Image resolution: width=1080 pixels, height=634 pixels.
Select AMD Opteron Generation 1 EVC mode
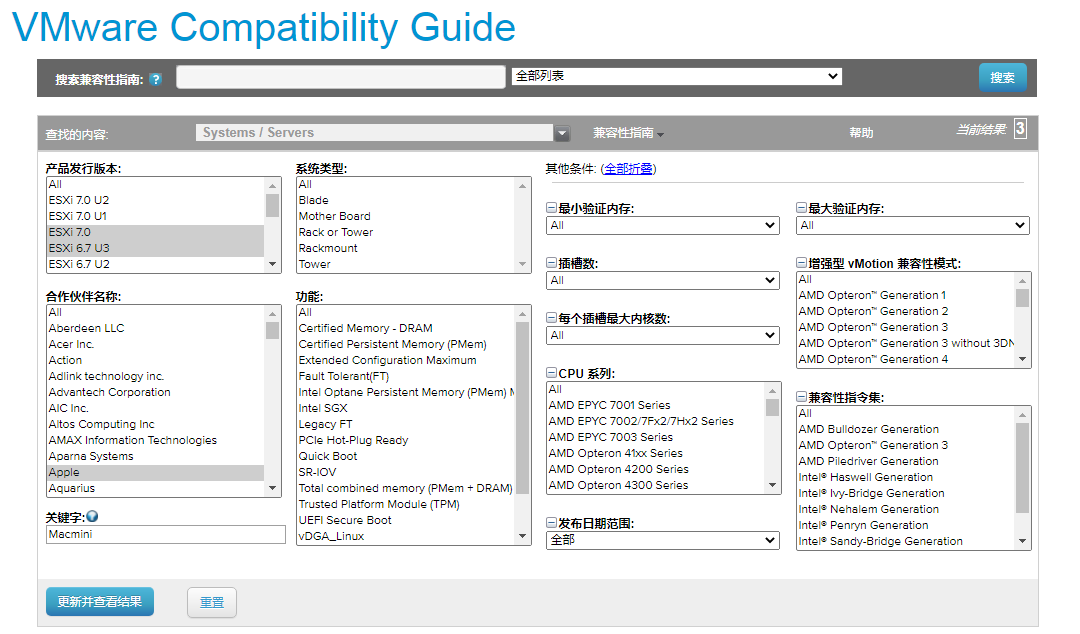[906, 296]
